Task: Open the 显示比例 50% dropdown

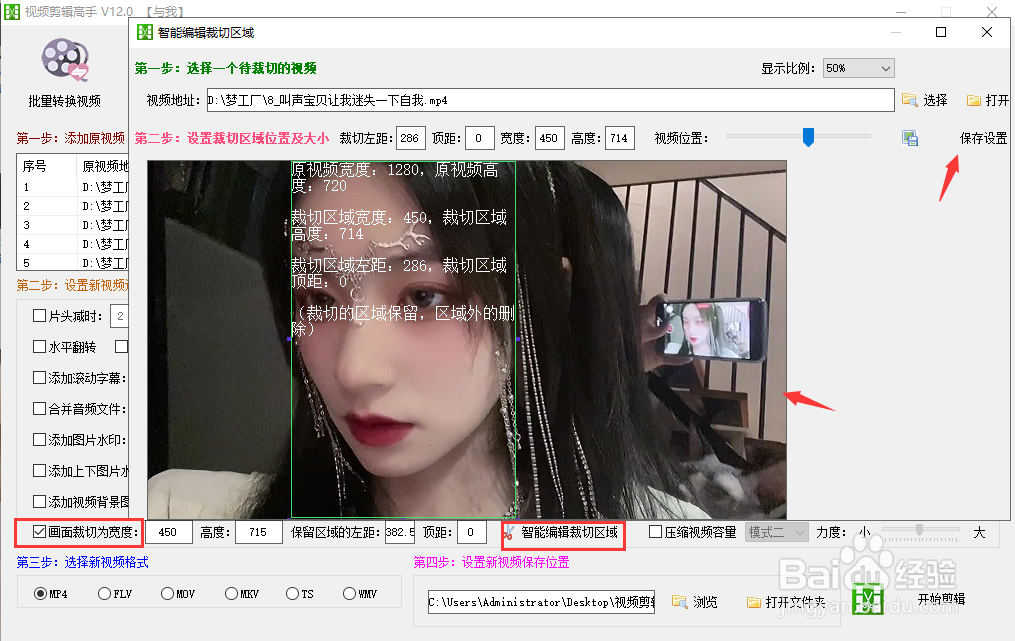Action: click(x=858, y=68)
